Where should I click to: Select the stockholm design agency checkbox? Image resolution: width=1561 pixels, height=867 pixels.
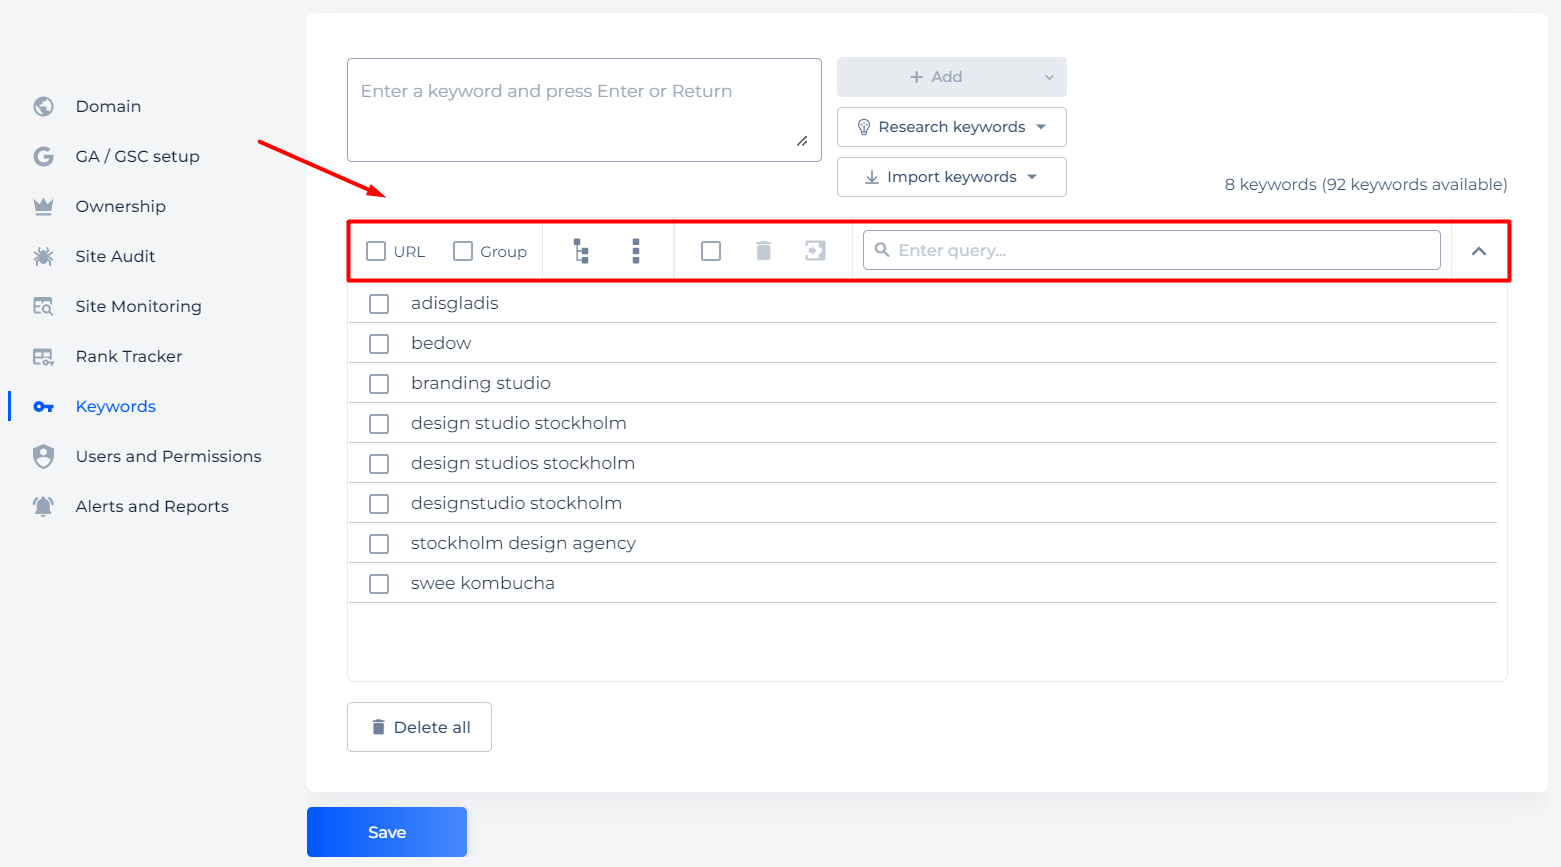379,544
